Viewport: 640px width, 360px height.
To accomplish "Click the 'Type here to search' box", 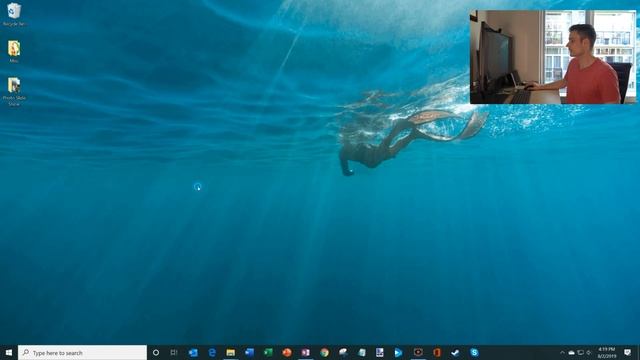I will (82, 353).
